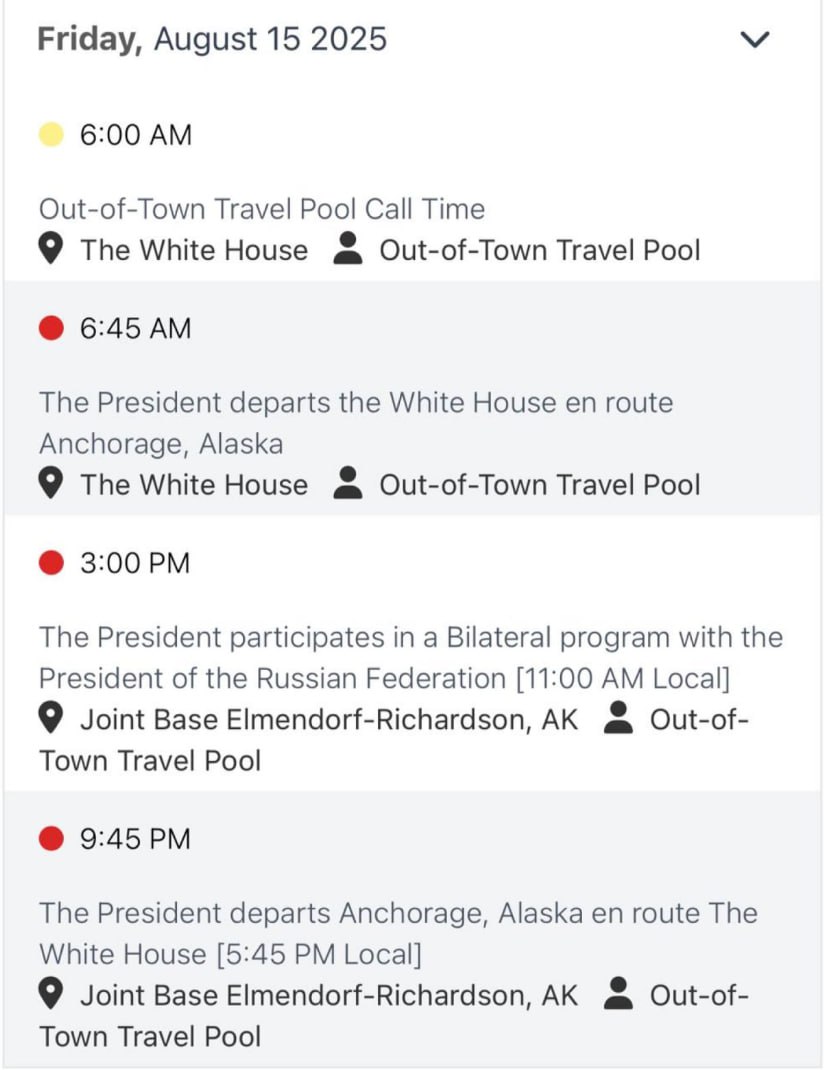The image size is (839, 1070).
Task: Click the 3:00 PM time label
Action: click(135, 564)
